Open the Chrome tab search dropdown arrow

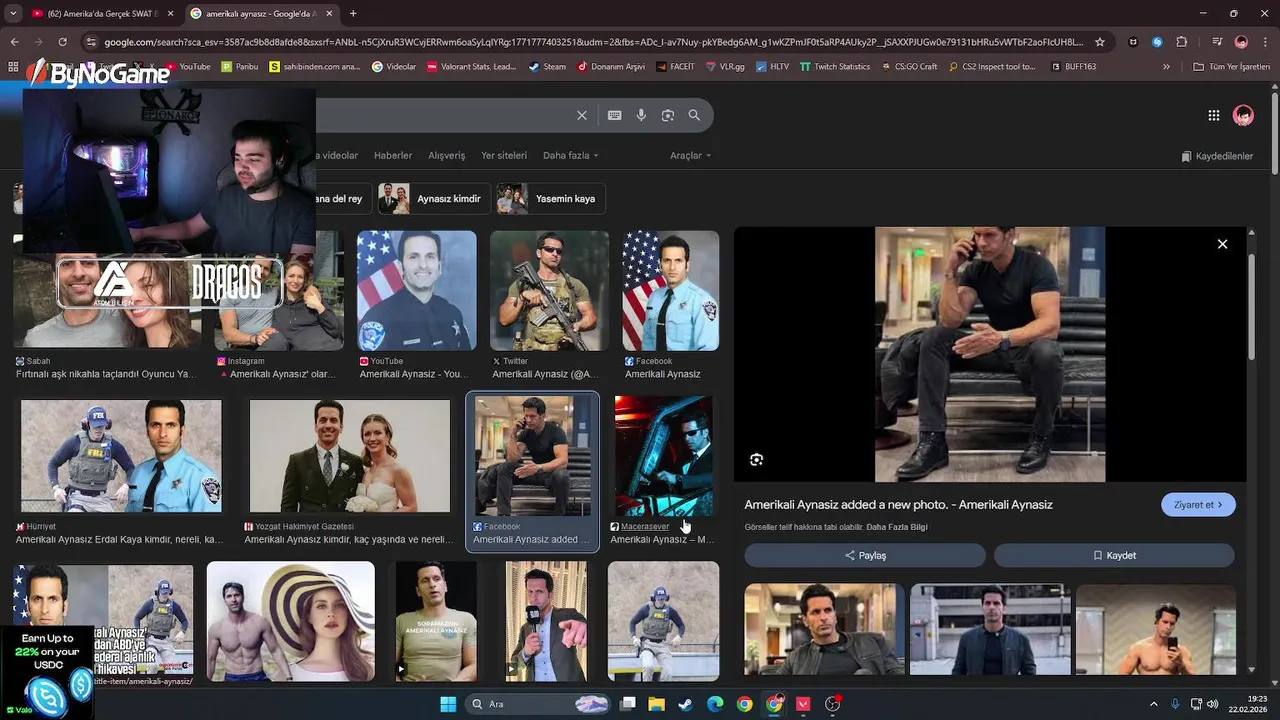14,14
